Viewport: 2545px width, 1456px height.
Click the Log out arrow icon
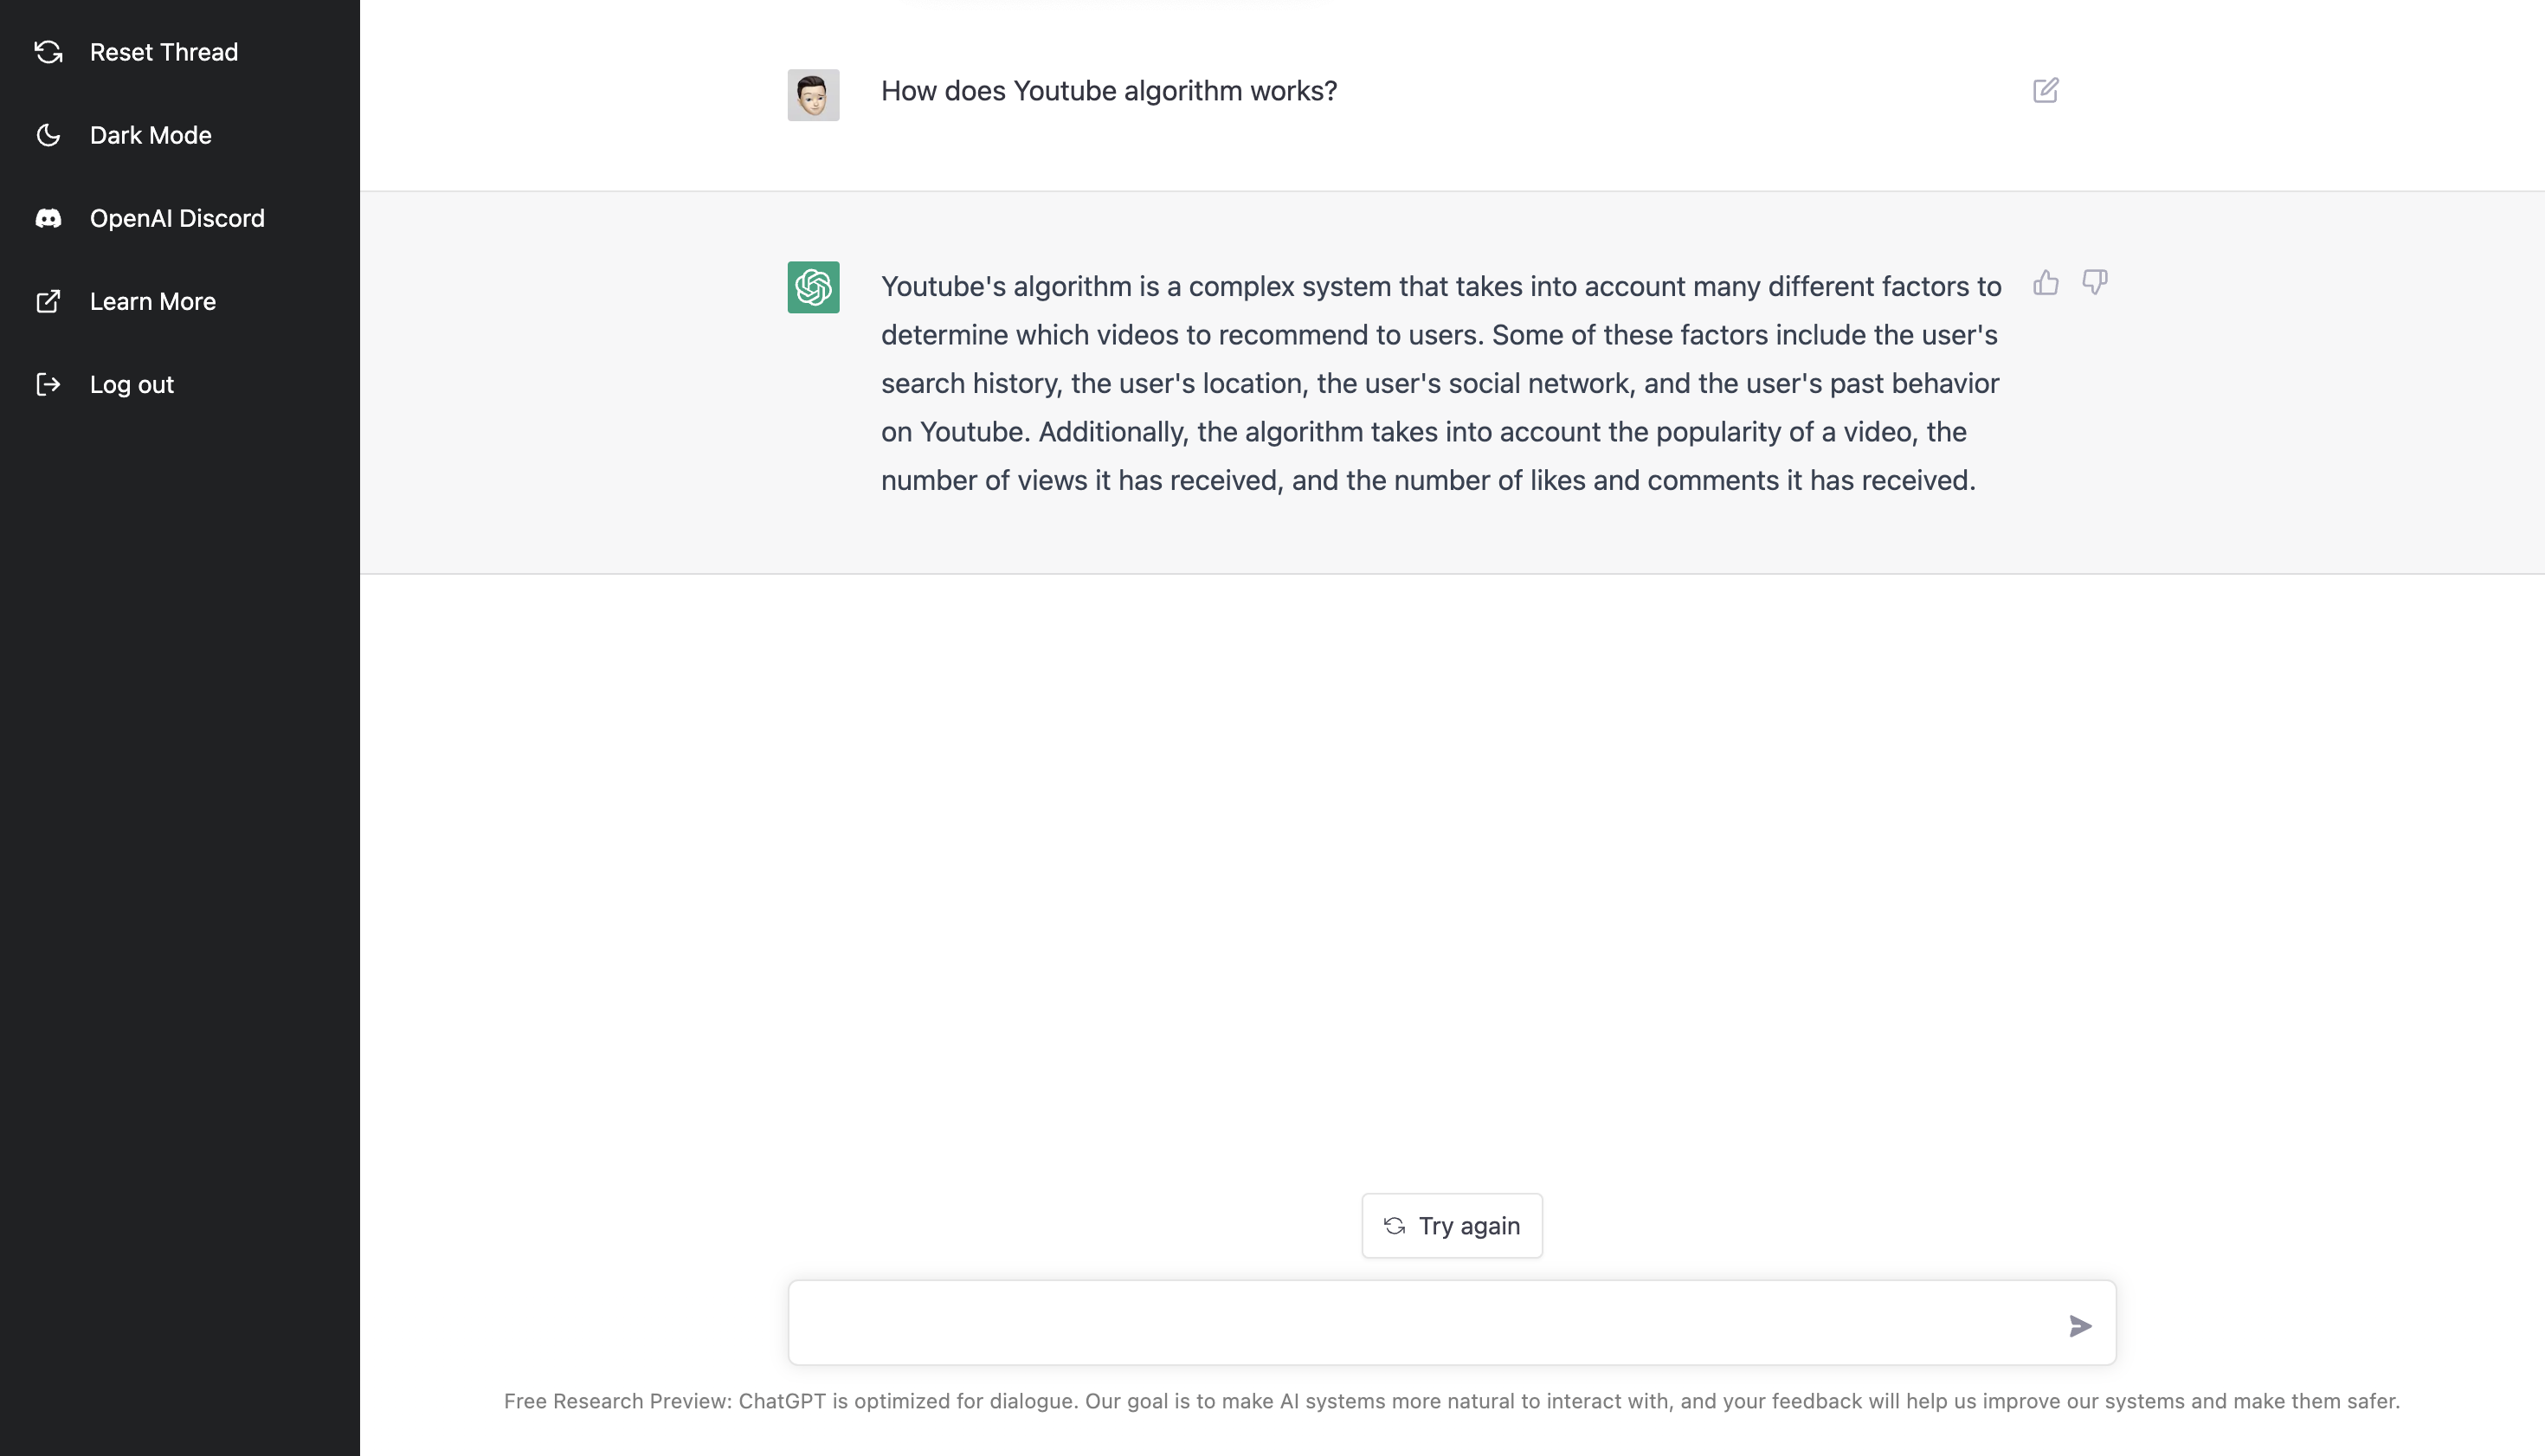(48, 384)
